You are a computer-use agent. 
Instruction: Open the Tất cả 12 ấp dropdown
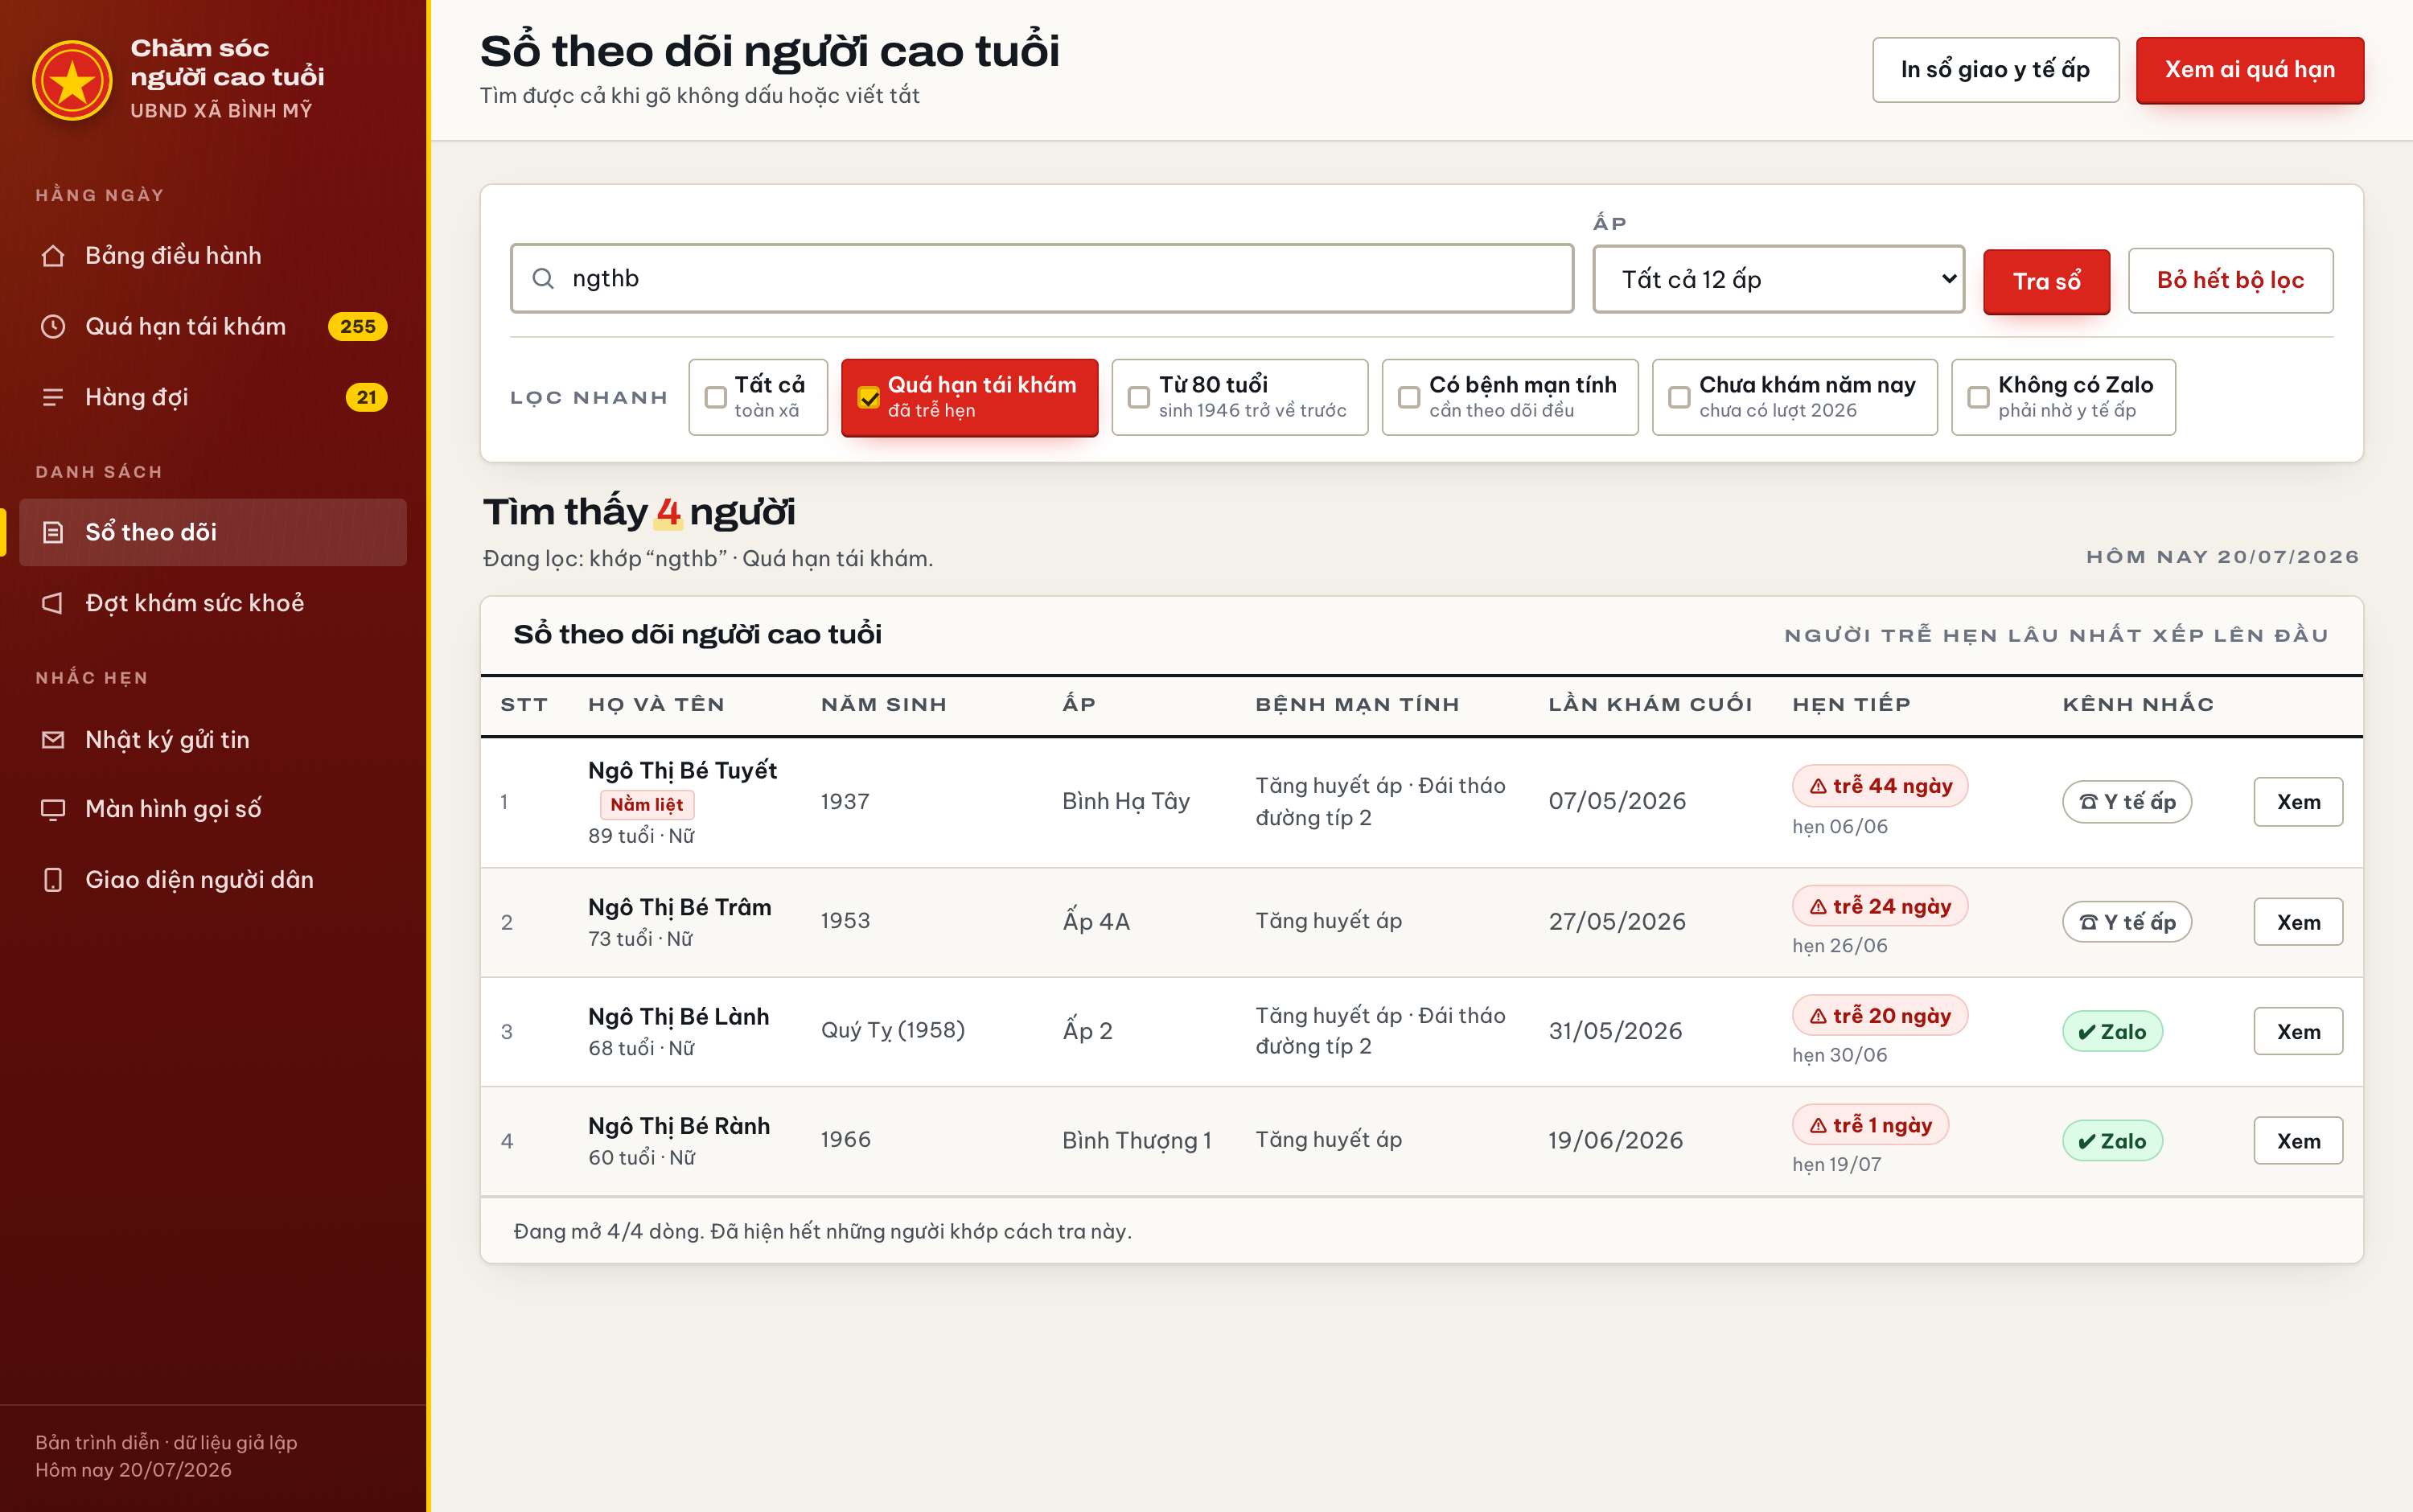(x=1779, y=280)
